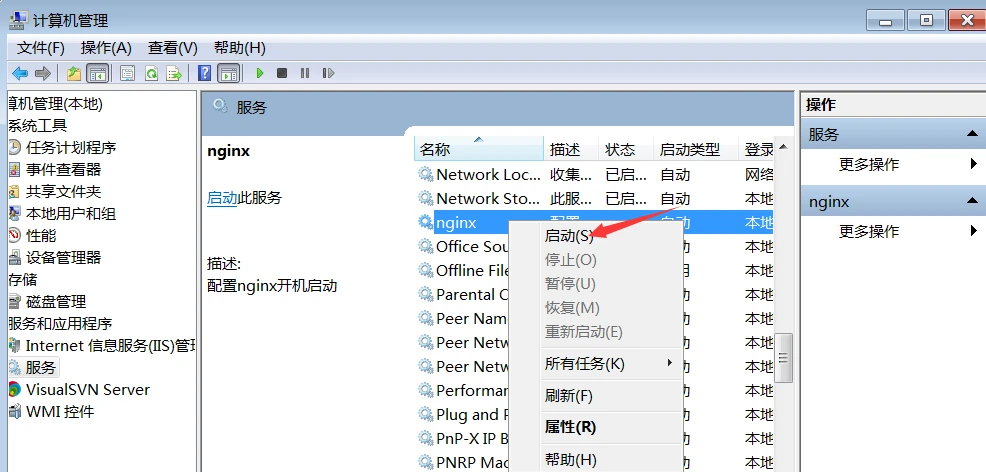986x472 pixels.
Task: Click the 服务 icon in the pane header
Action: pos(219,106)
